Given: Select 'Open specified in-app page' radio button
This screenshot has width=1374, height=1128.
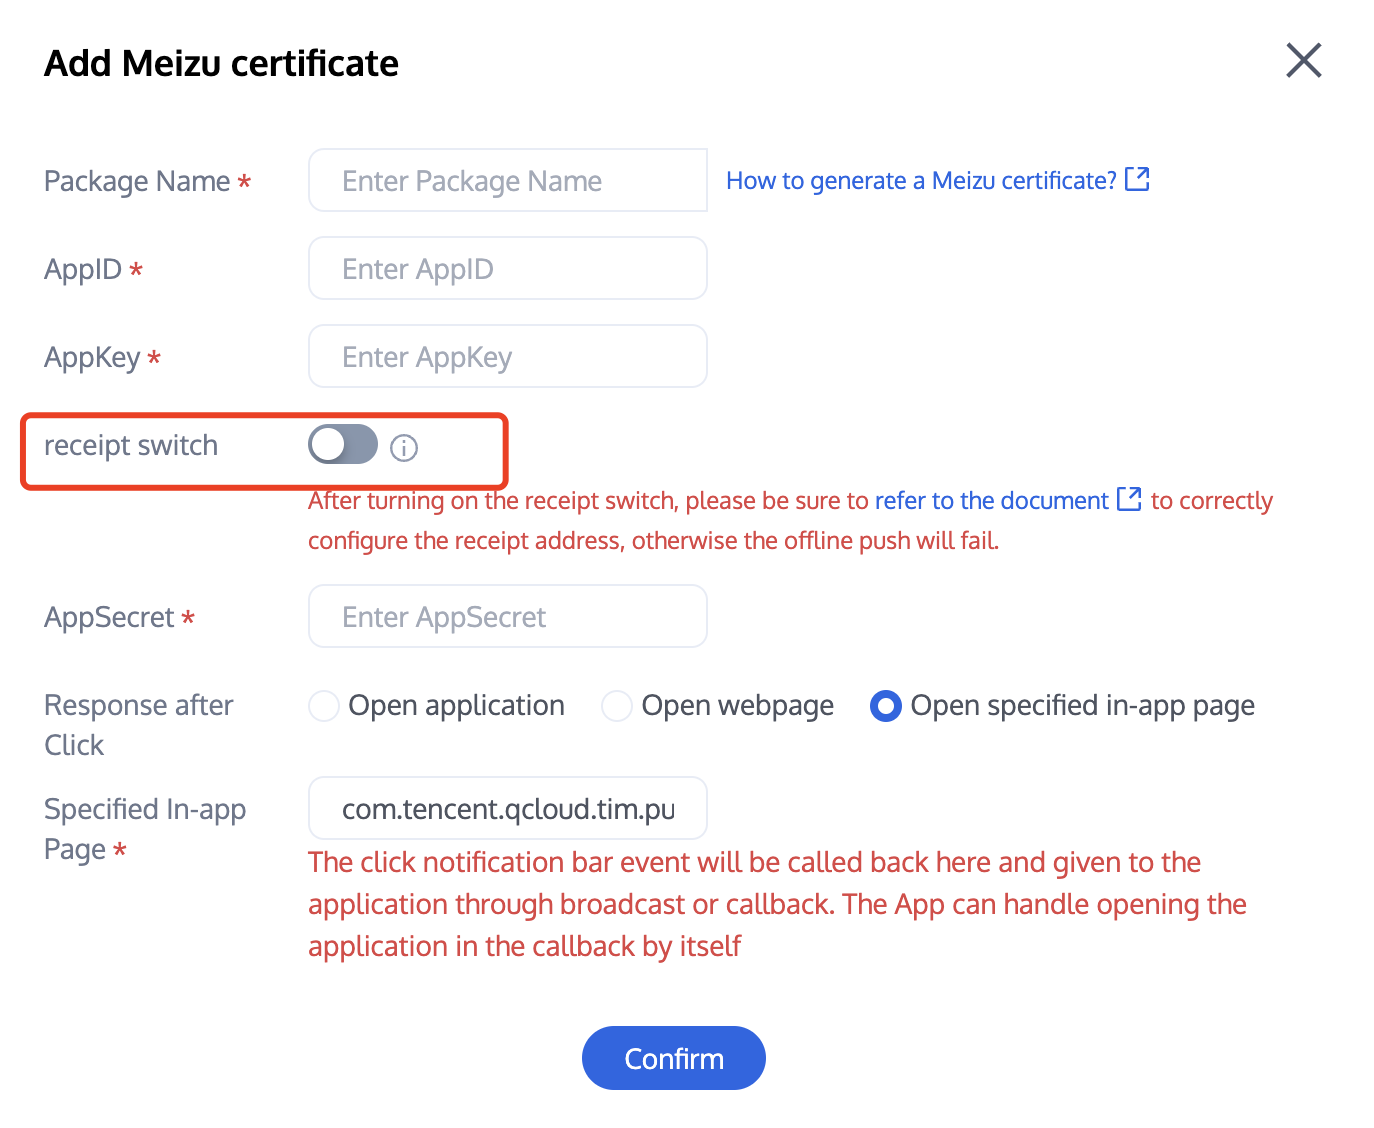Looking at the screenshot, I should click(x=886, y=706).
